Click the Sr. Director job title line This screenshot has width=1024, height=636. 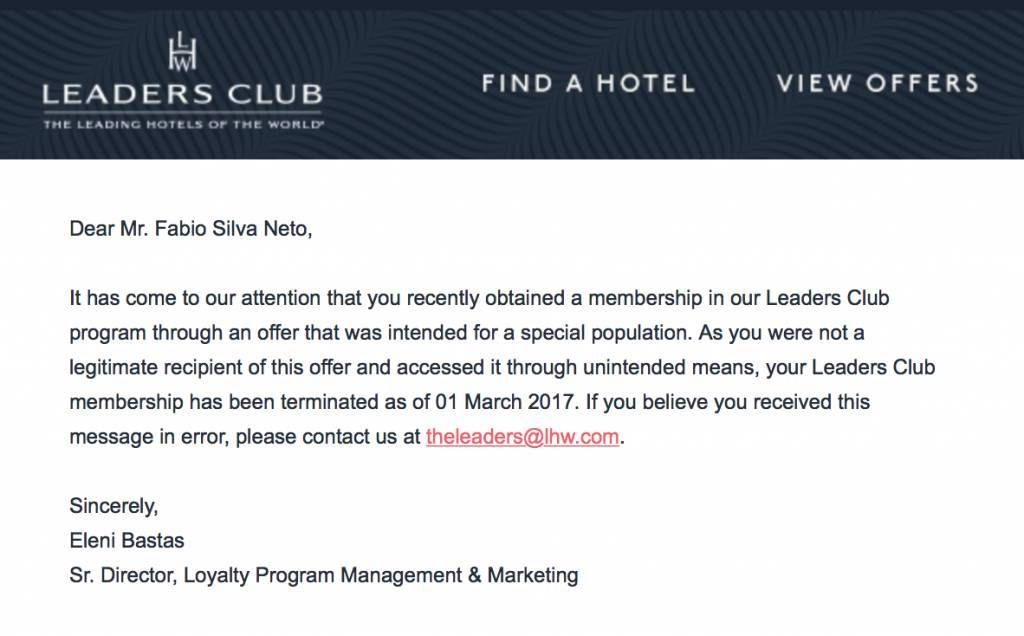point(324,575)
